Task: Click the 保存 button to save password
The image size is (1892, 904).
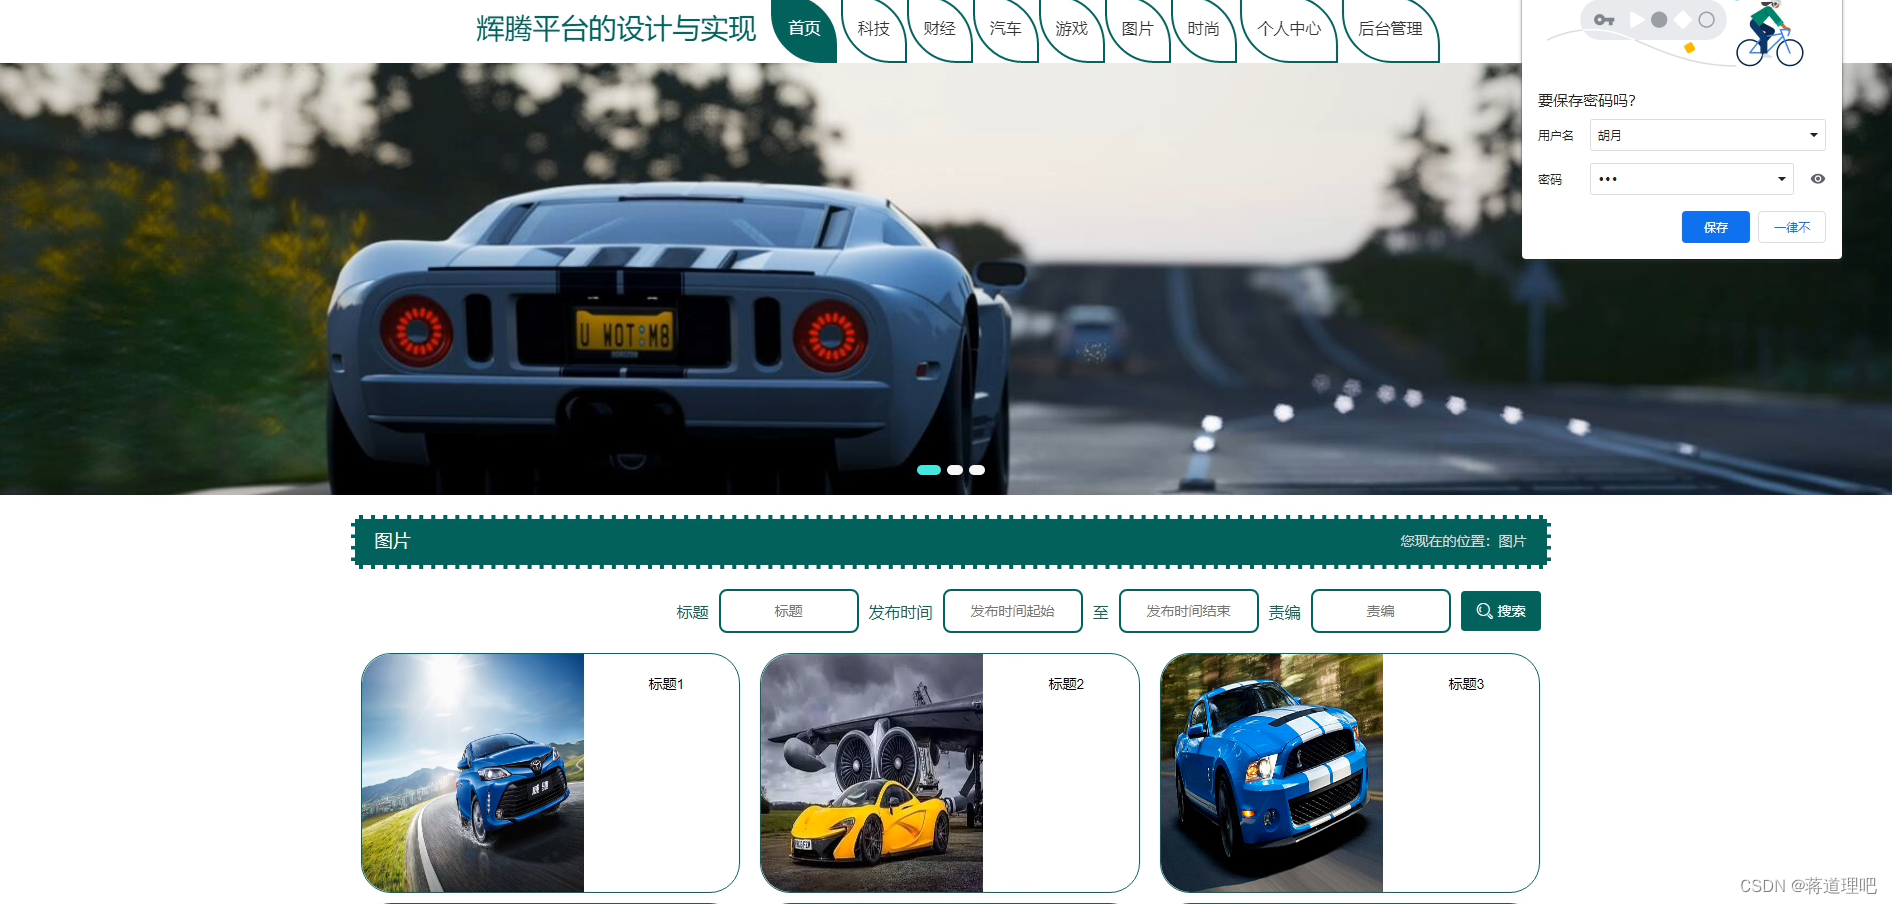Action: point(1715,227)
